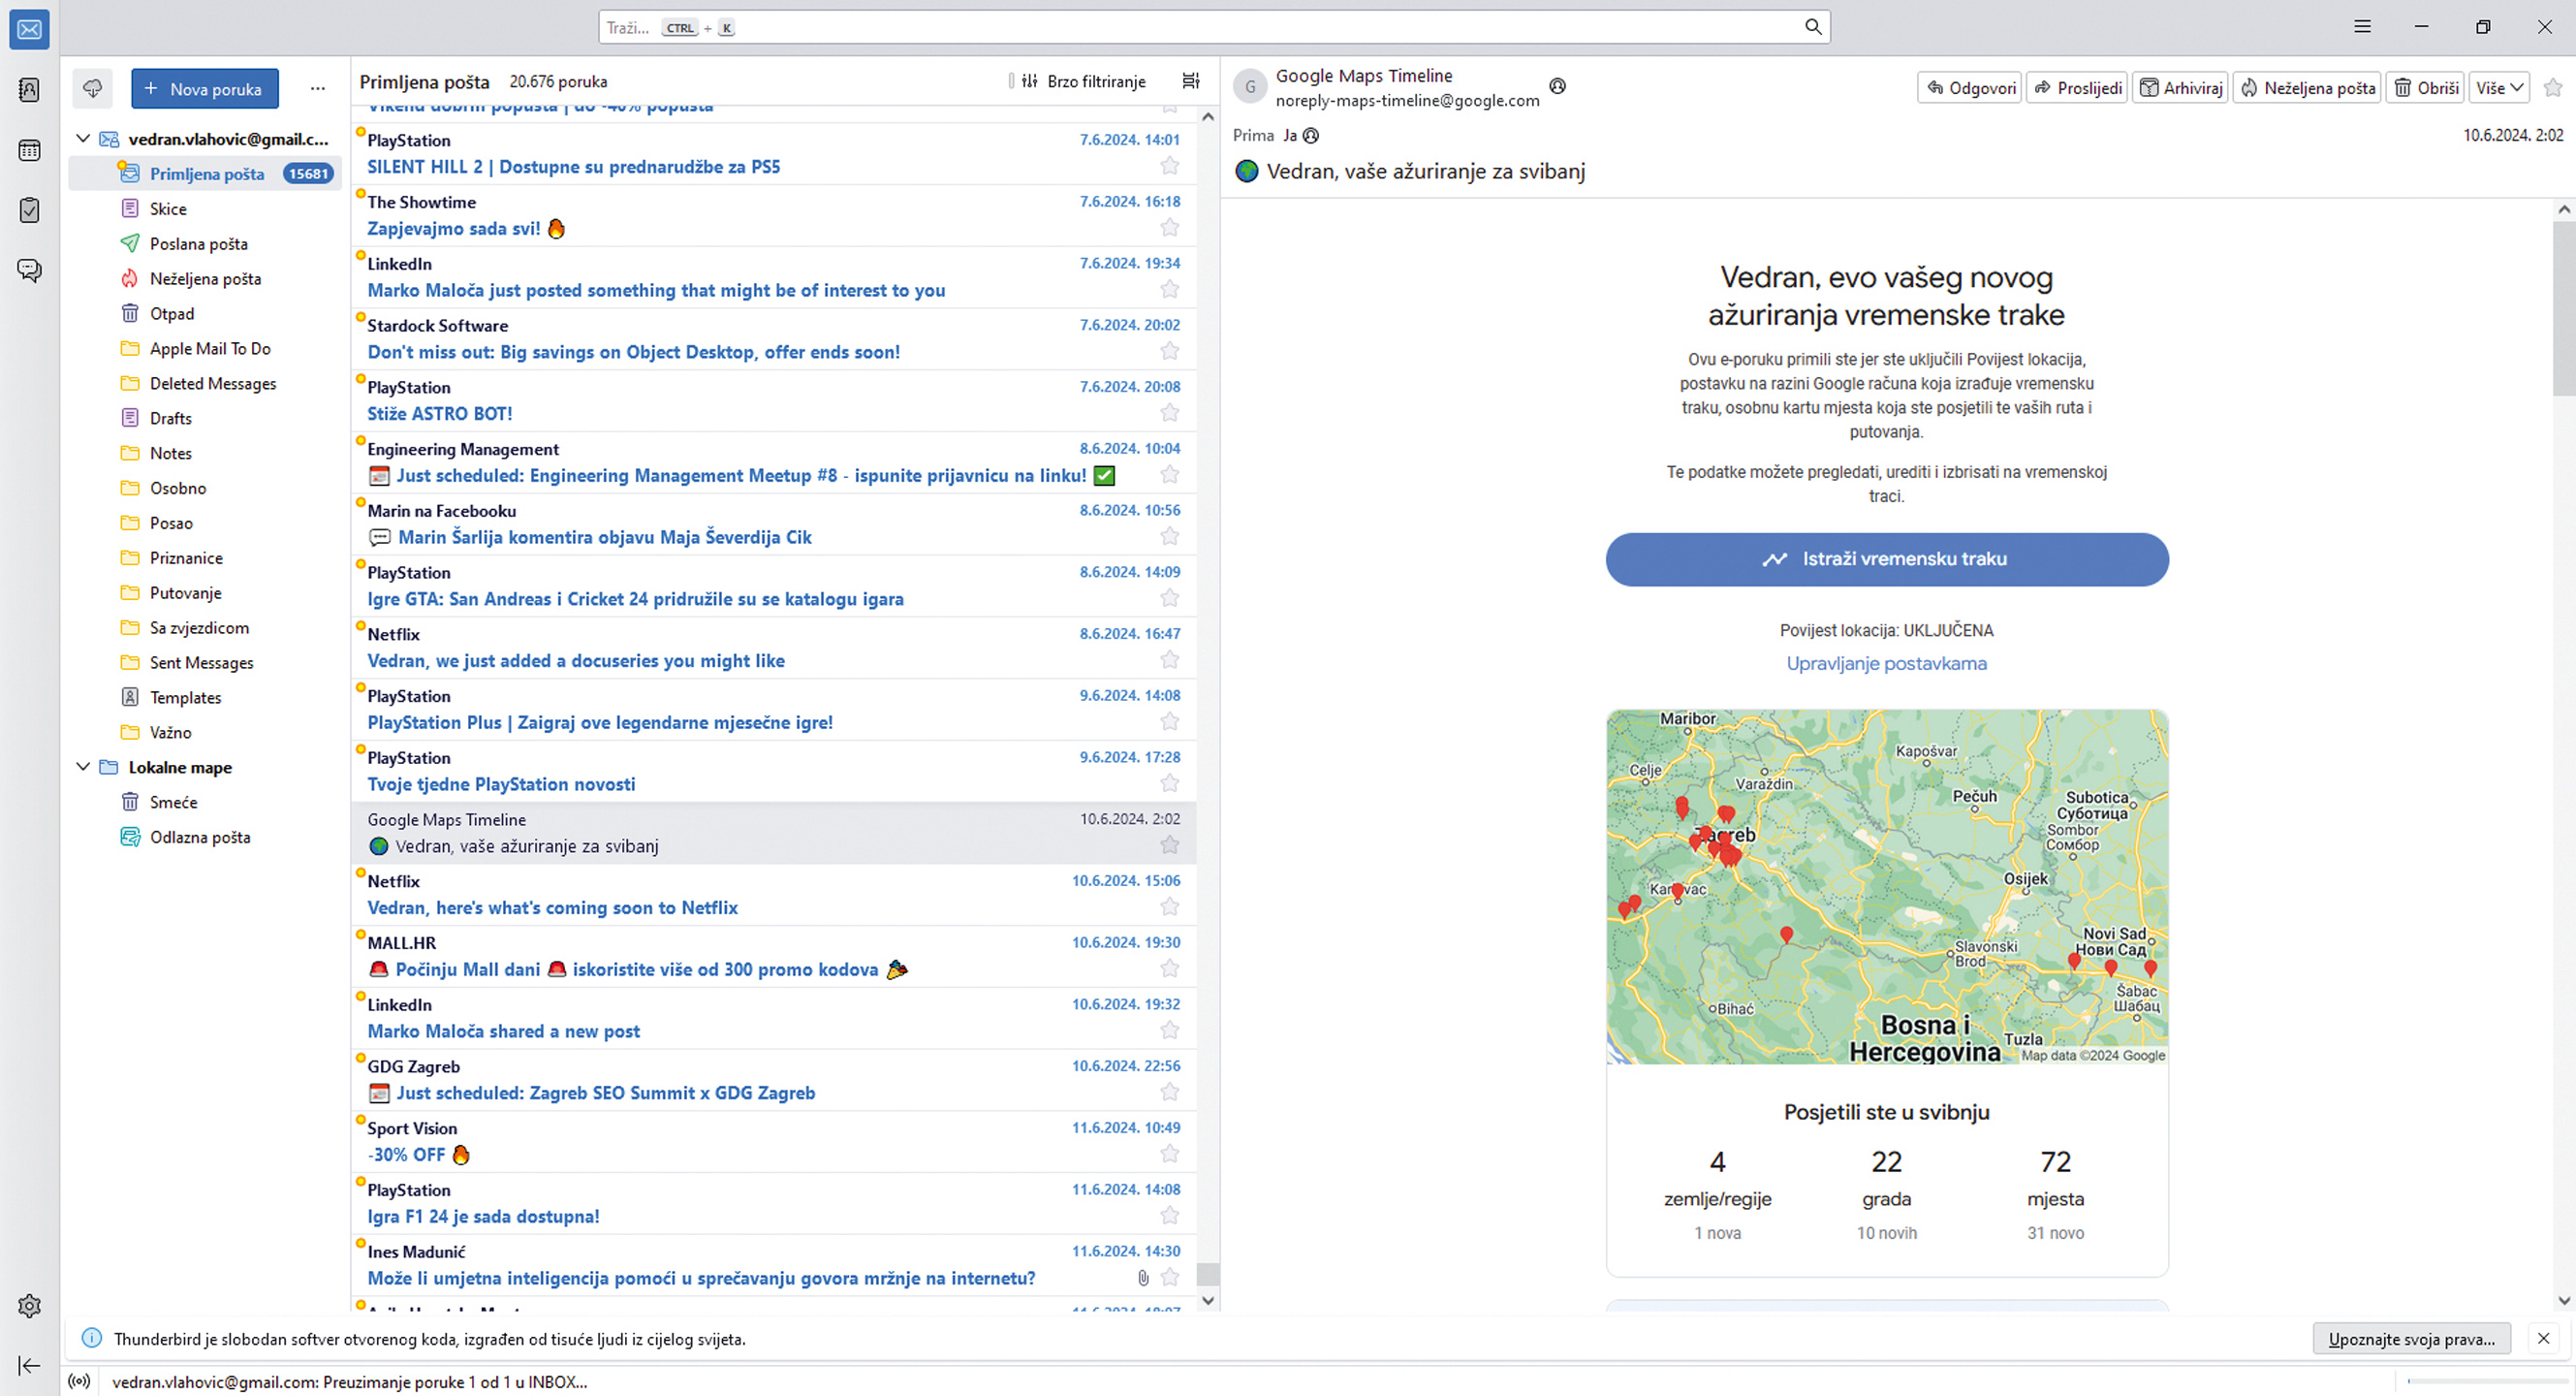
Task: Open the Skice folder
Action: [205, 208]
